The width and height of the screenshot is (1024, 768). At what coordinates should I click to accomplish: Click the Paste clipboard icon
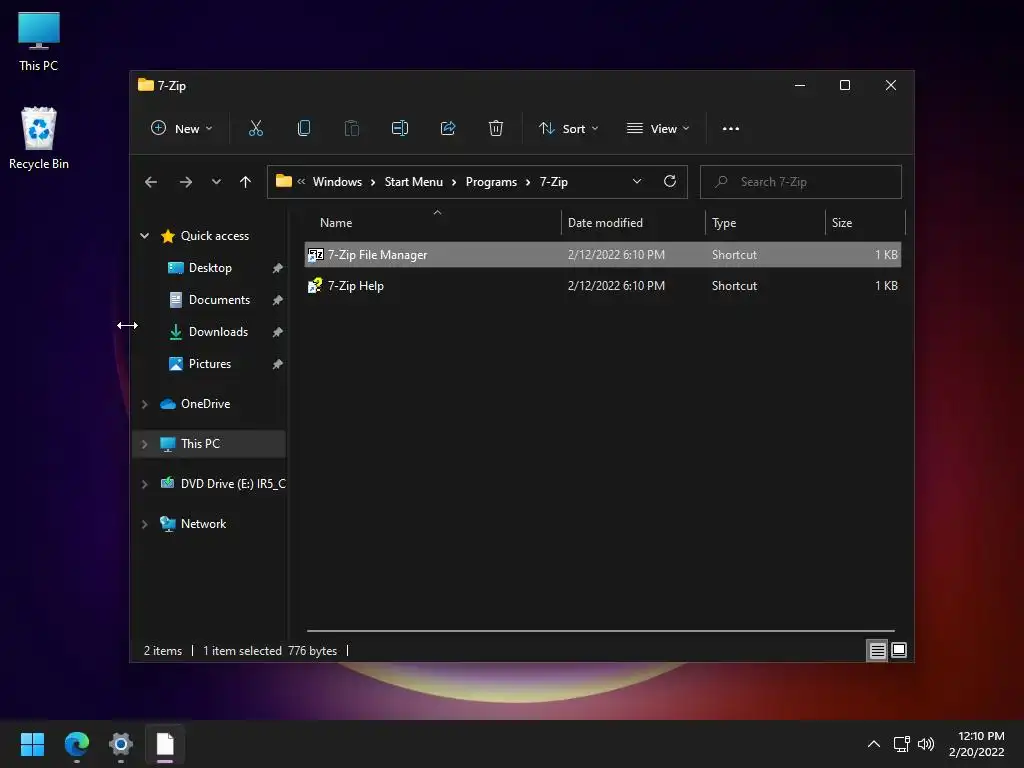pyautogui.click(x=351, y=129)
